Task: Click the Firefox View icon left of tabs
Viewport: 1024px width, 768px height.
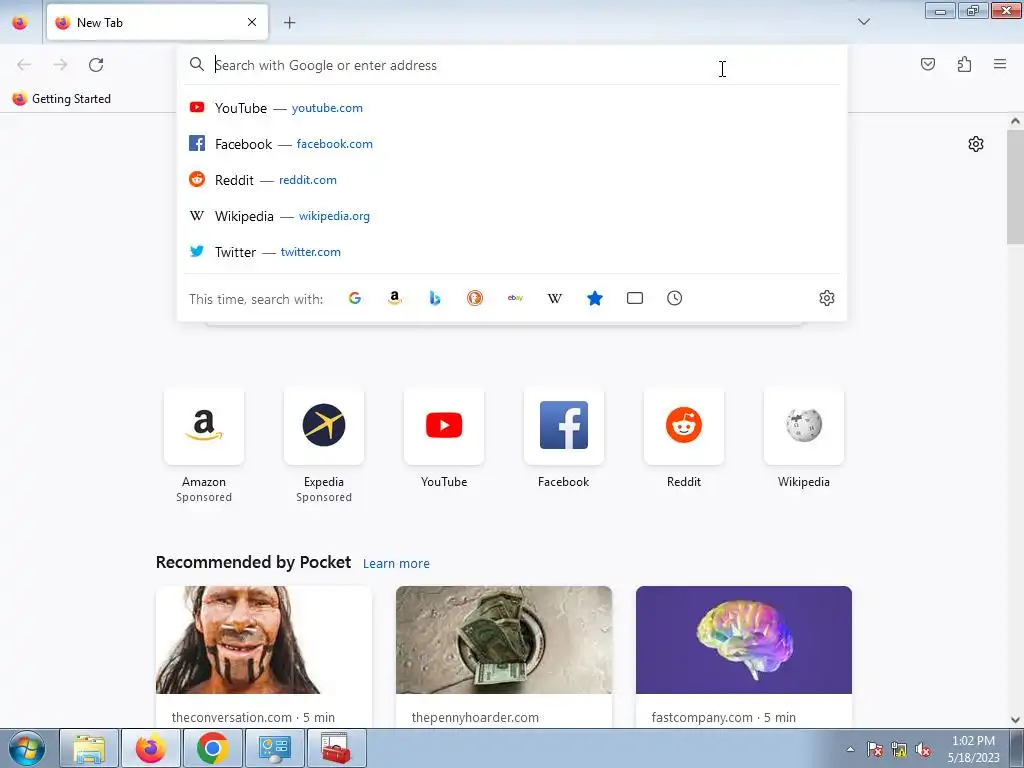Action: 20,22
